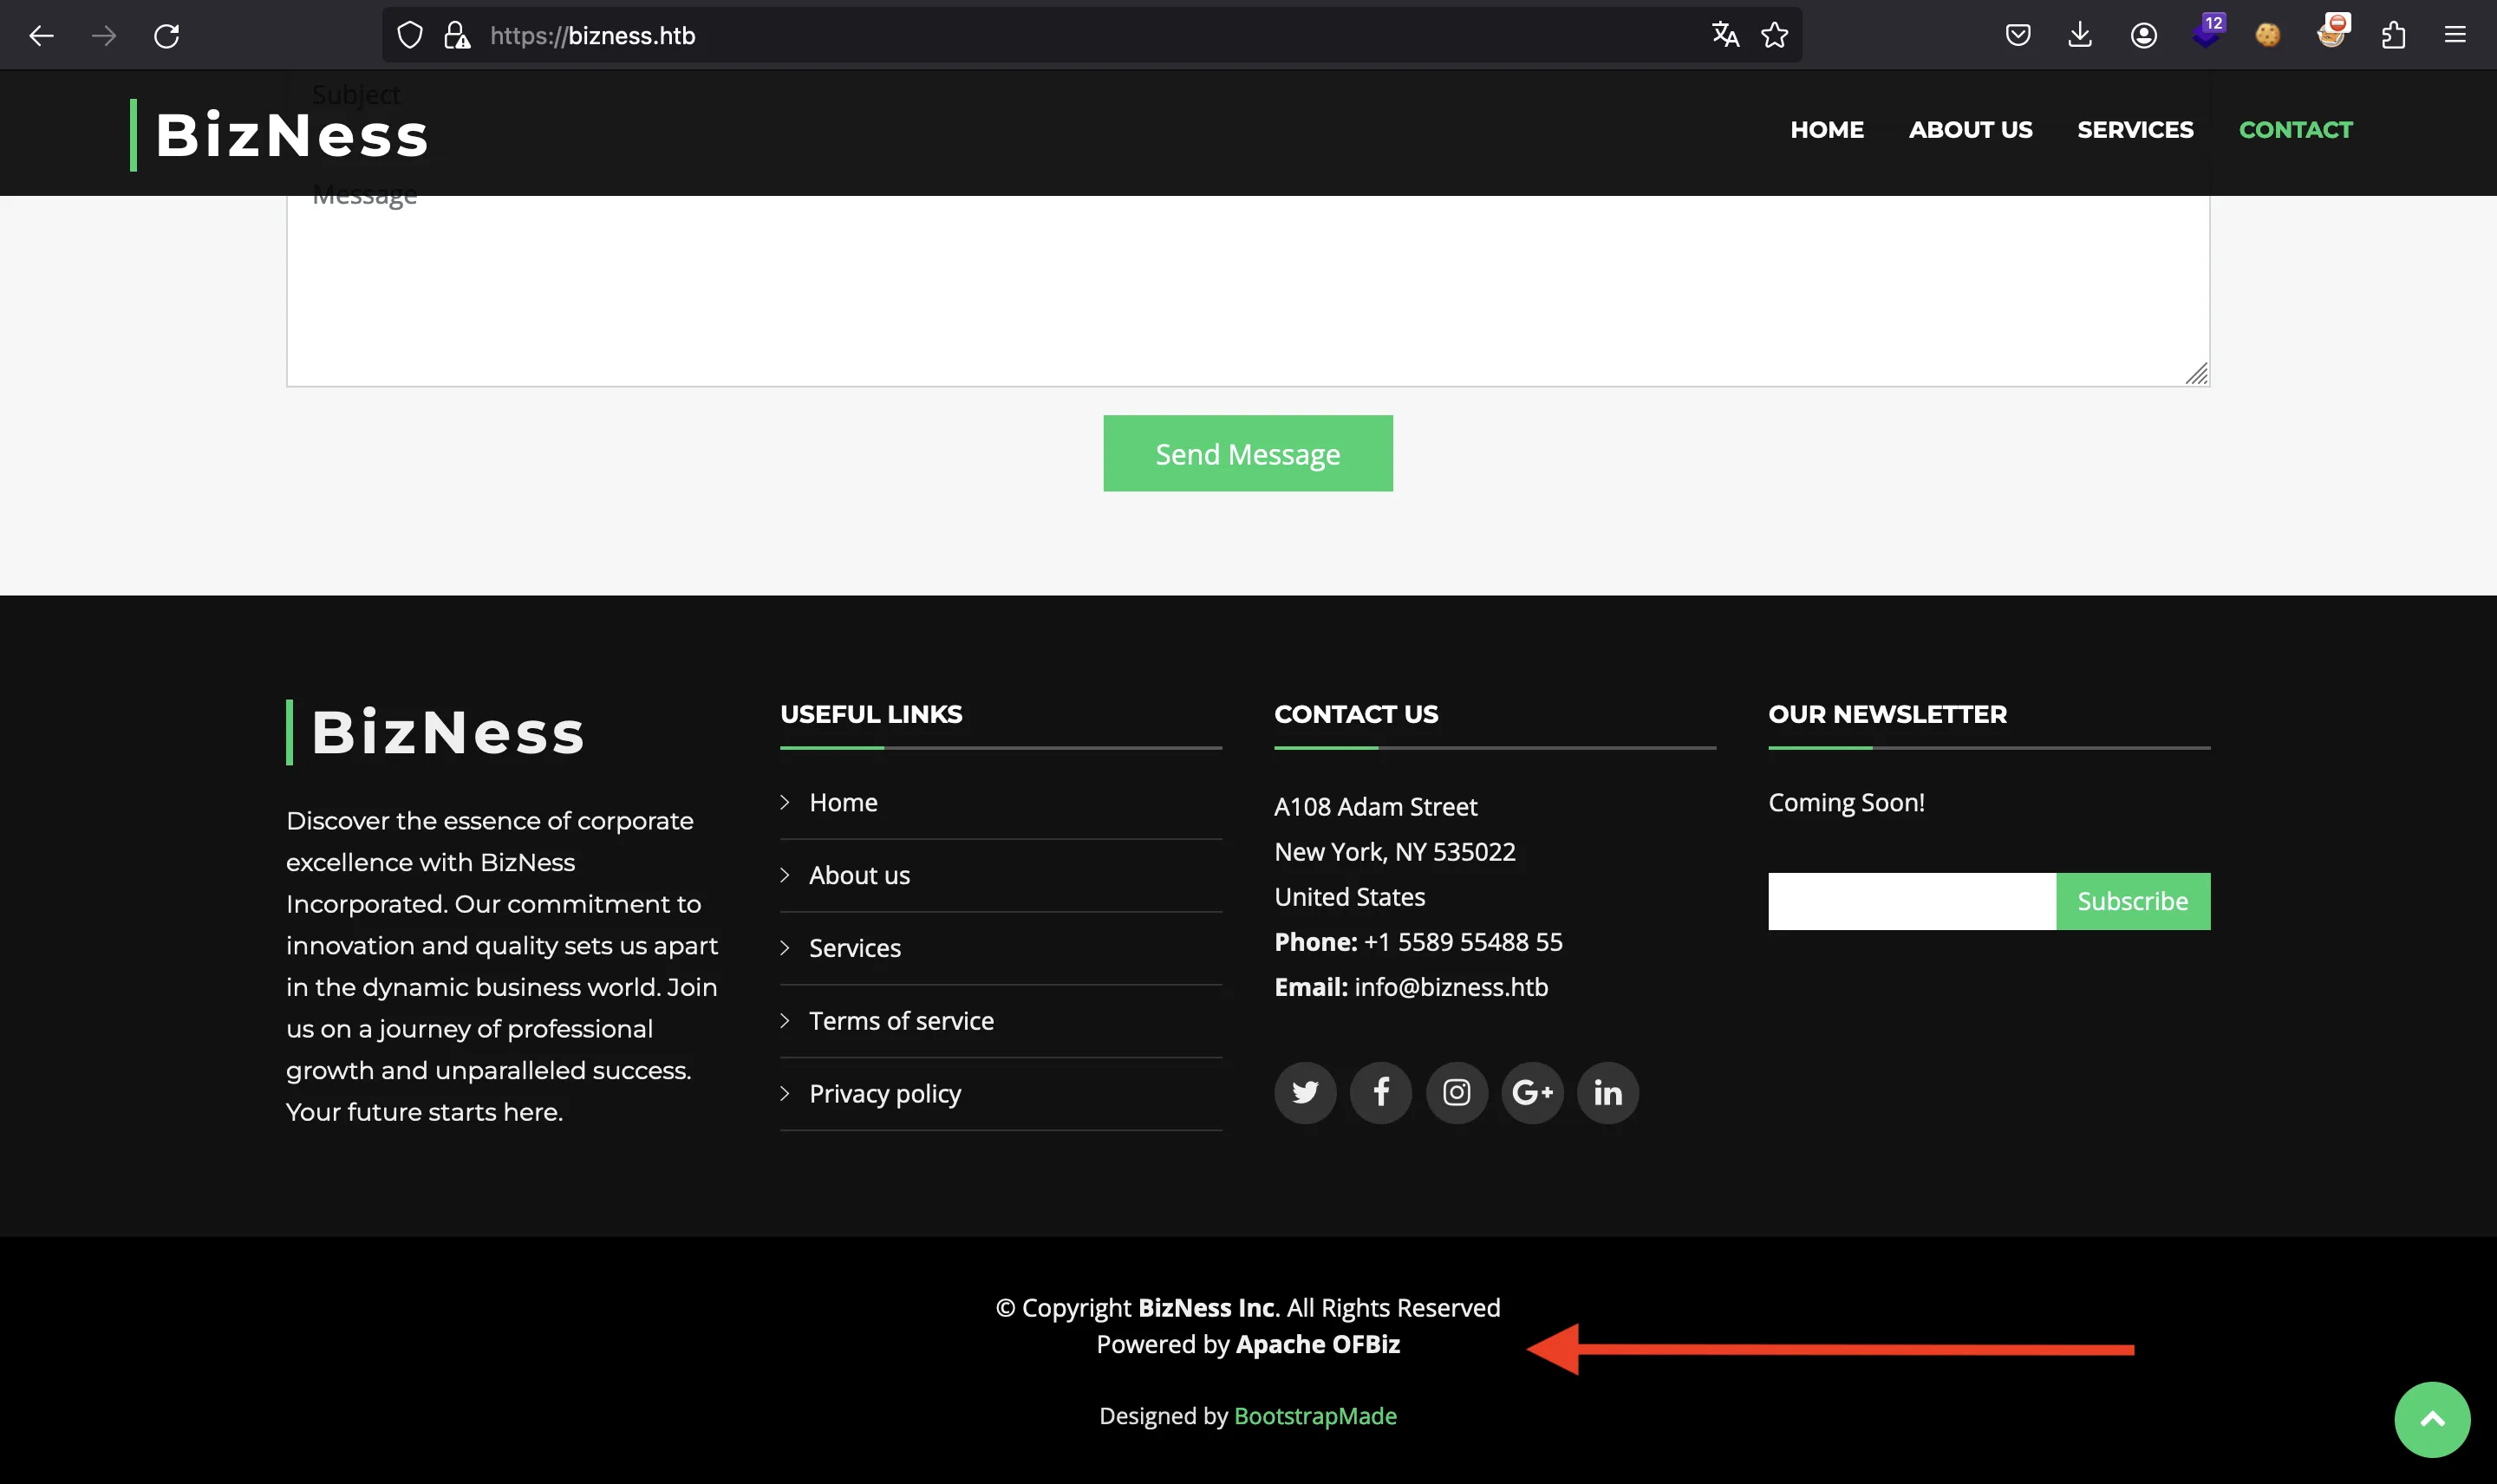The height and width of the screenshot is (1484, 2497).
Task: Open the Facebook social icon
Action: click(x=1381, y=1092)
